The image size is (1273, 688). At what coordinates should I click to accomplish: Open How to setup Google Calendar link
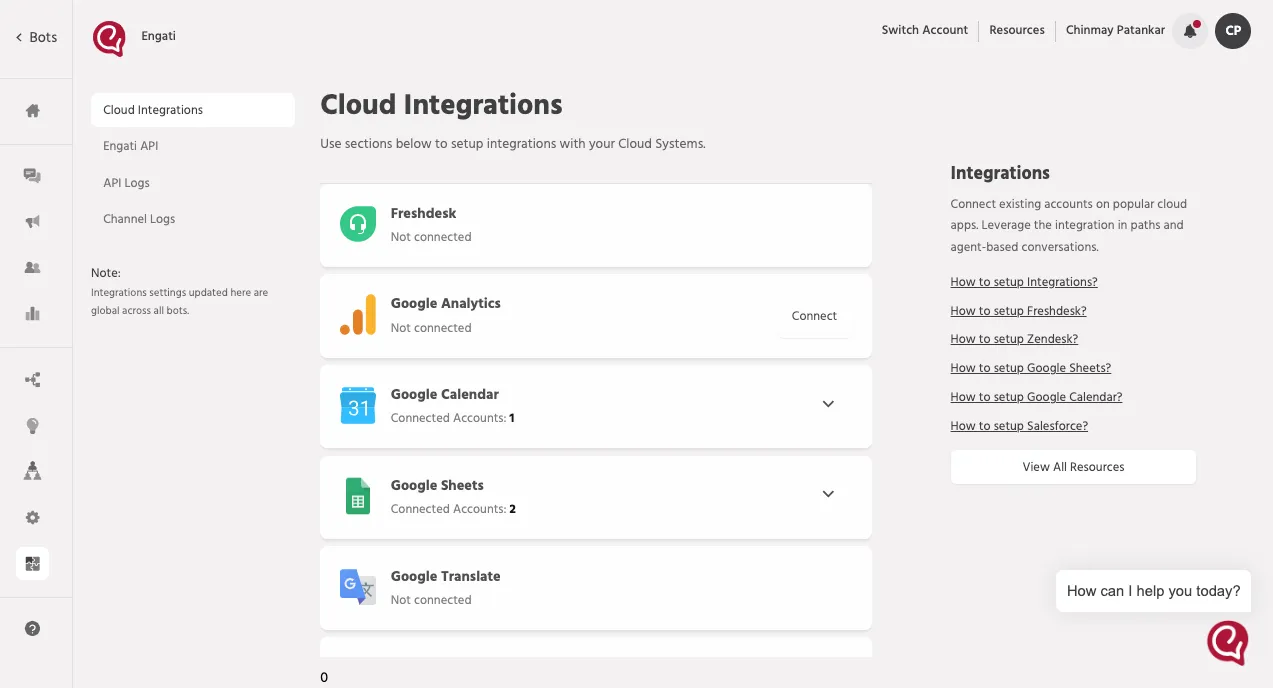click(x=1036, y=397)
